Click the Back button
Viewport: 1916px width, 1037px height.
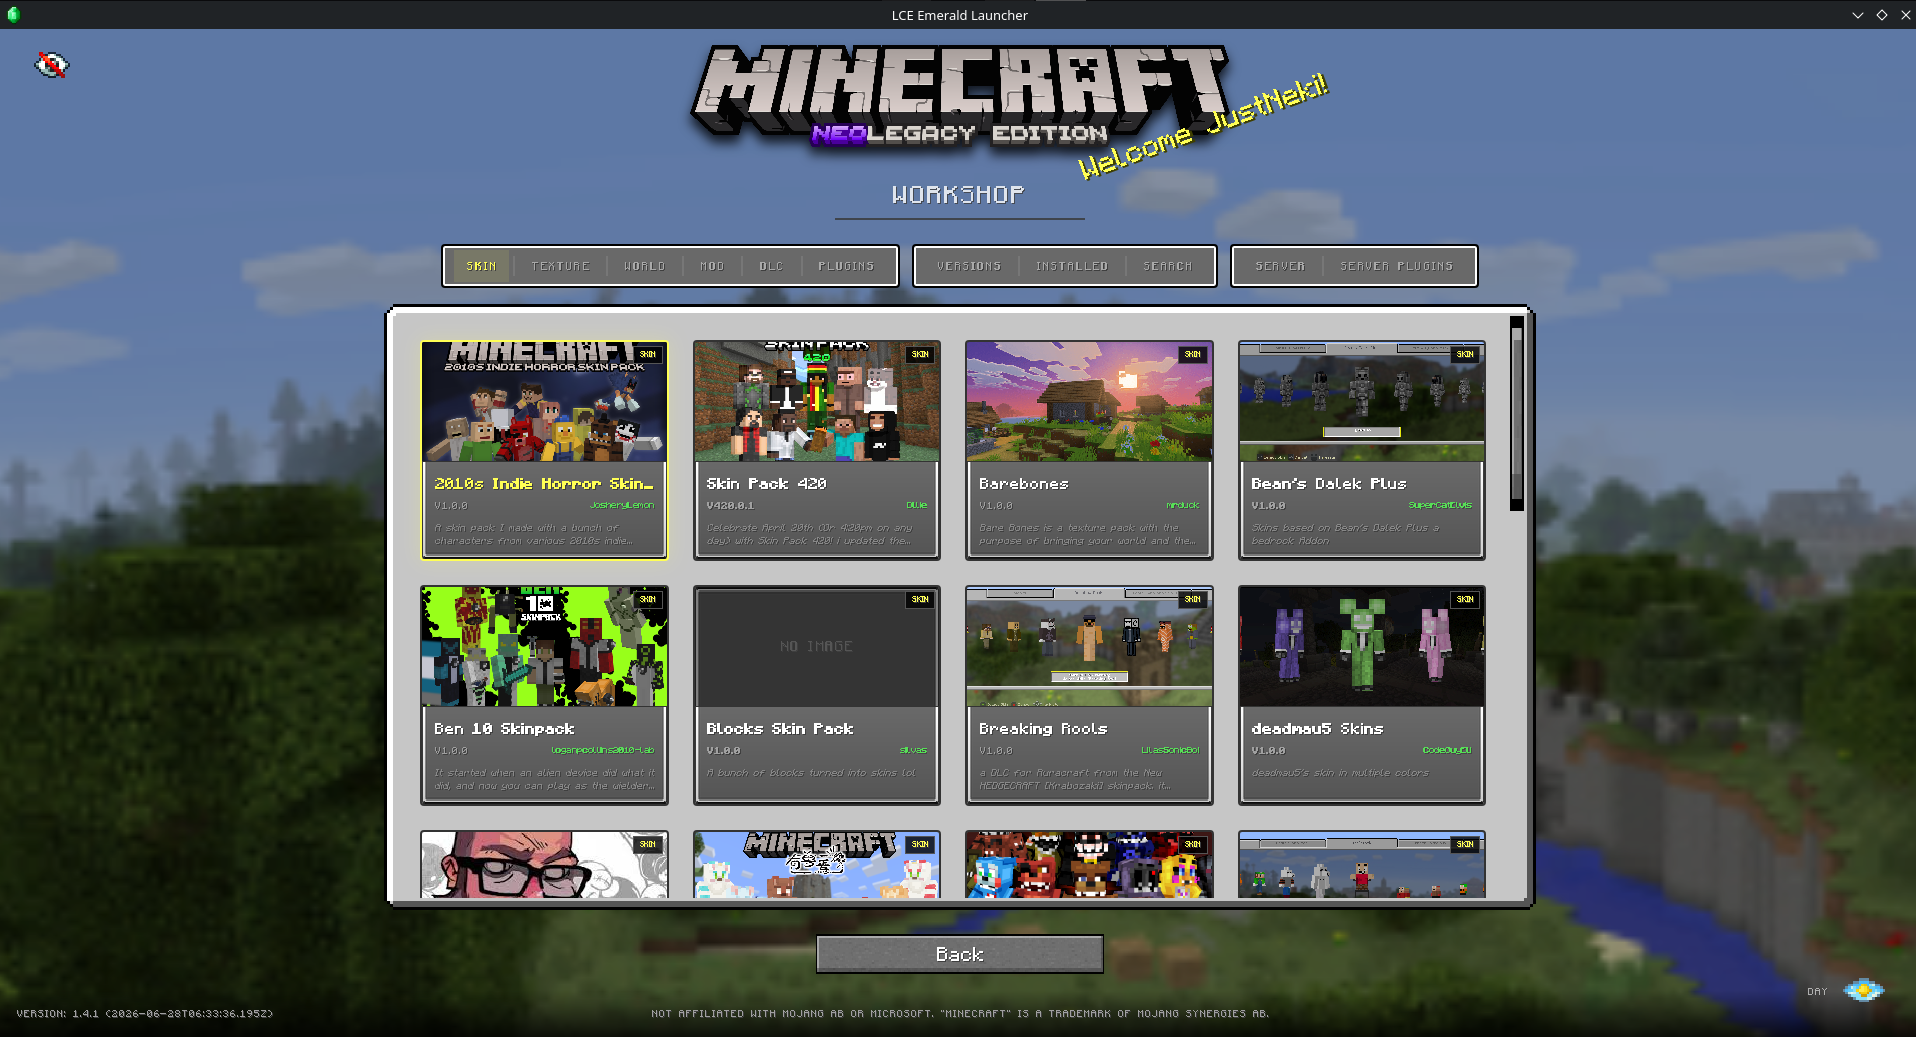960,954
